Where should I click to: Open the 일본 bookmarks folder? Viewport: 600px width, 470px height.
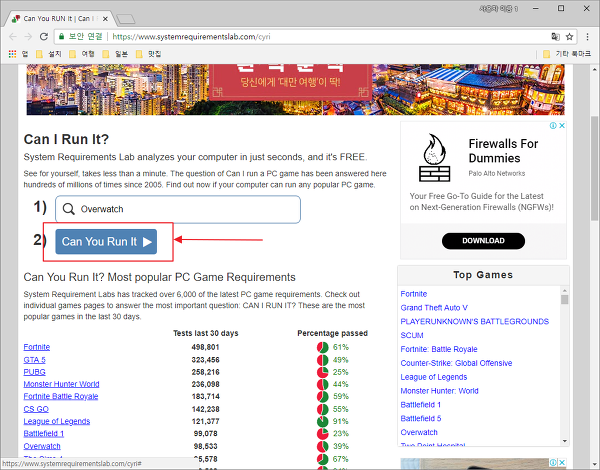(115, 54)
